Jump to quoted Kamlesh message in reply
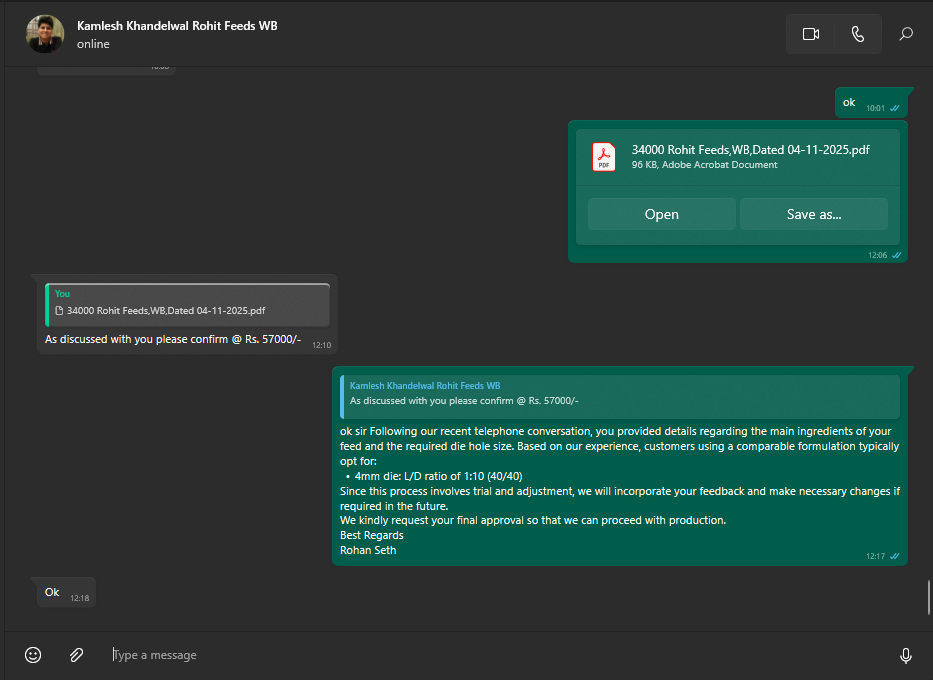This screenshot has width=933, height=680. 619,393
